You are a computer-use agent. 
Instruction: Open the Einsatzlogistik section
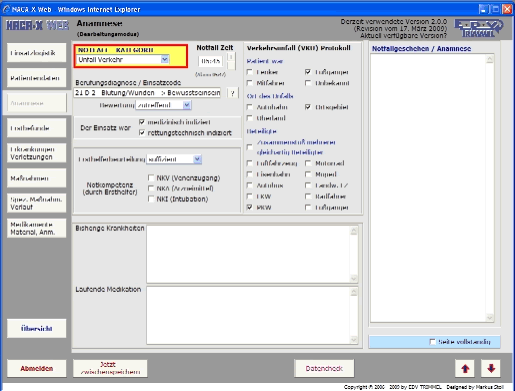point(37,53)
